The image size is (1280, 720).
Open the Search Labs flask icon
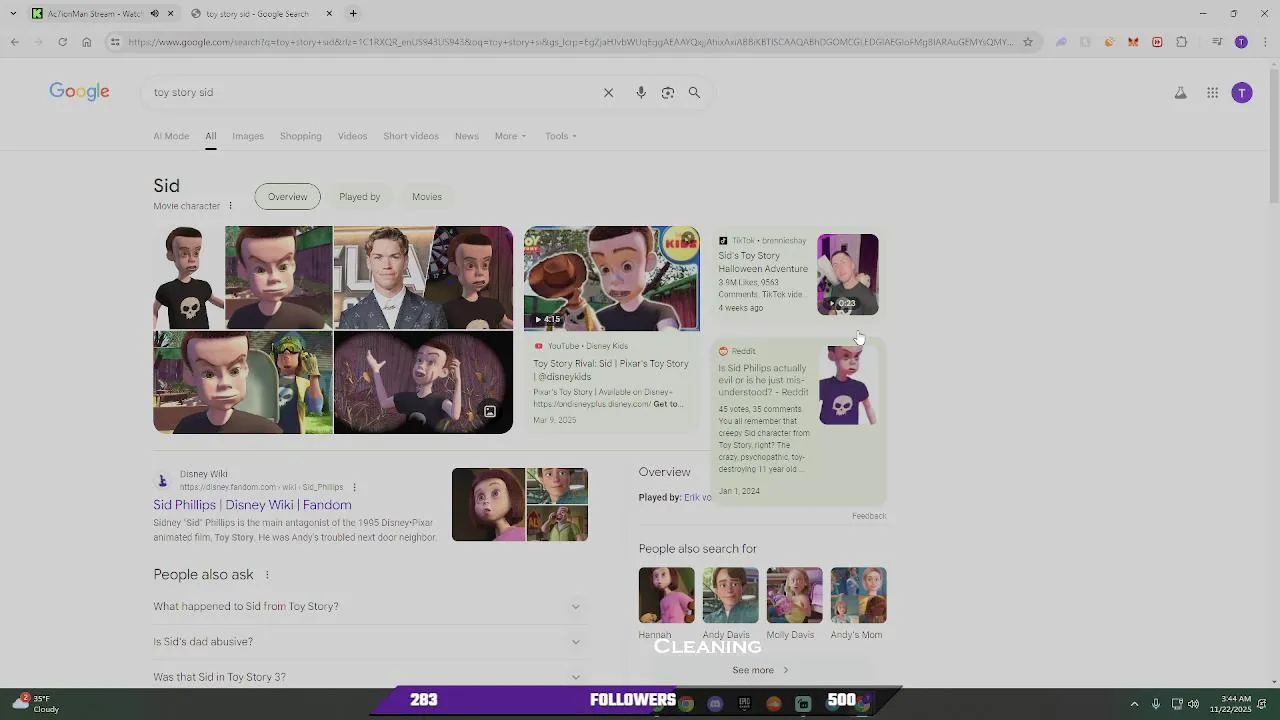pos(1180,93)
